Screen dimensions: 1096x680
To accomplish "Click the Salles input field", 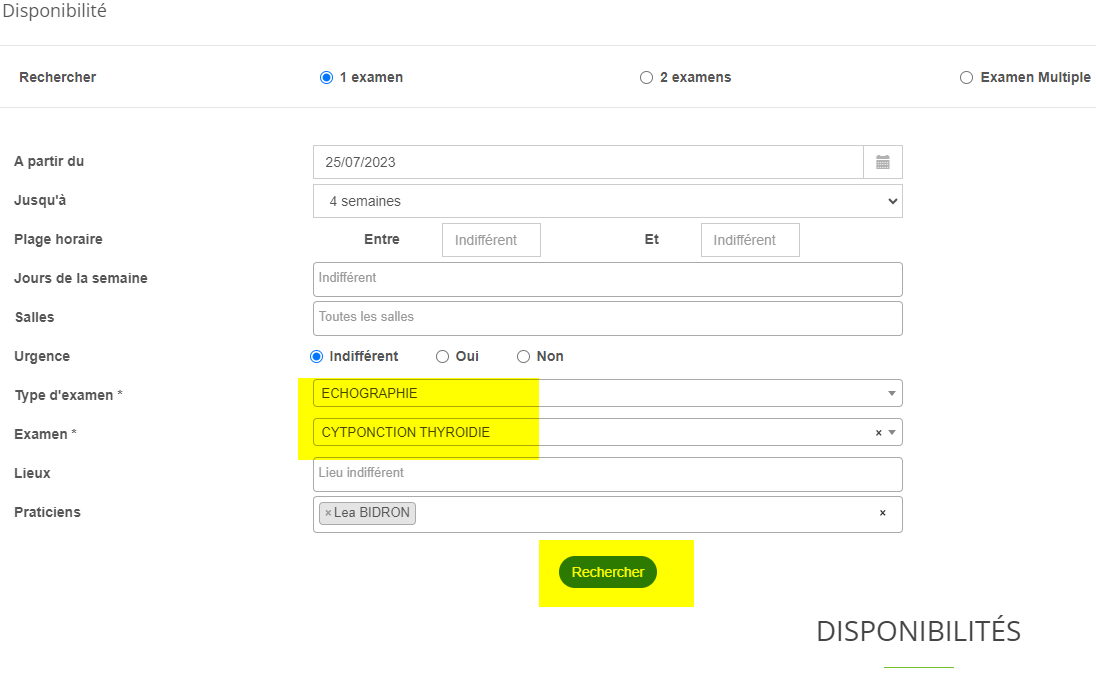I will point(607,318).
